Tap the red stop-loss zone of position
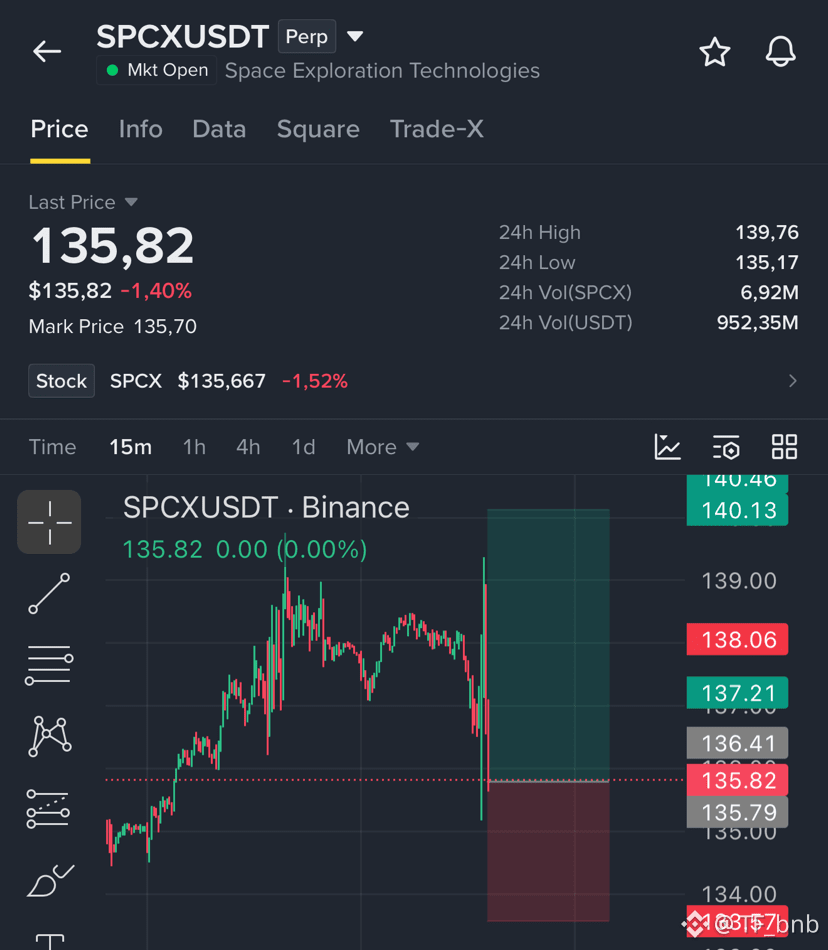828x950 pixels. [548, 852]
